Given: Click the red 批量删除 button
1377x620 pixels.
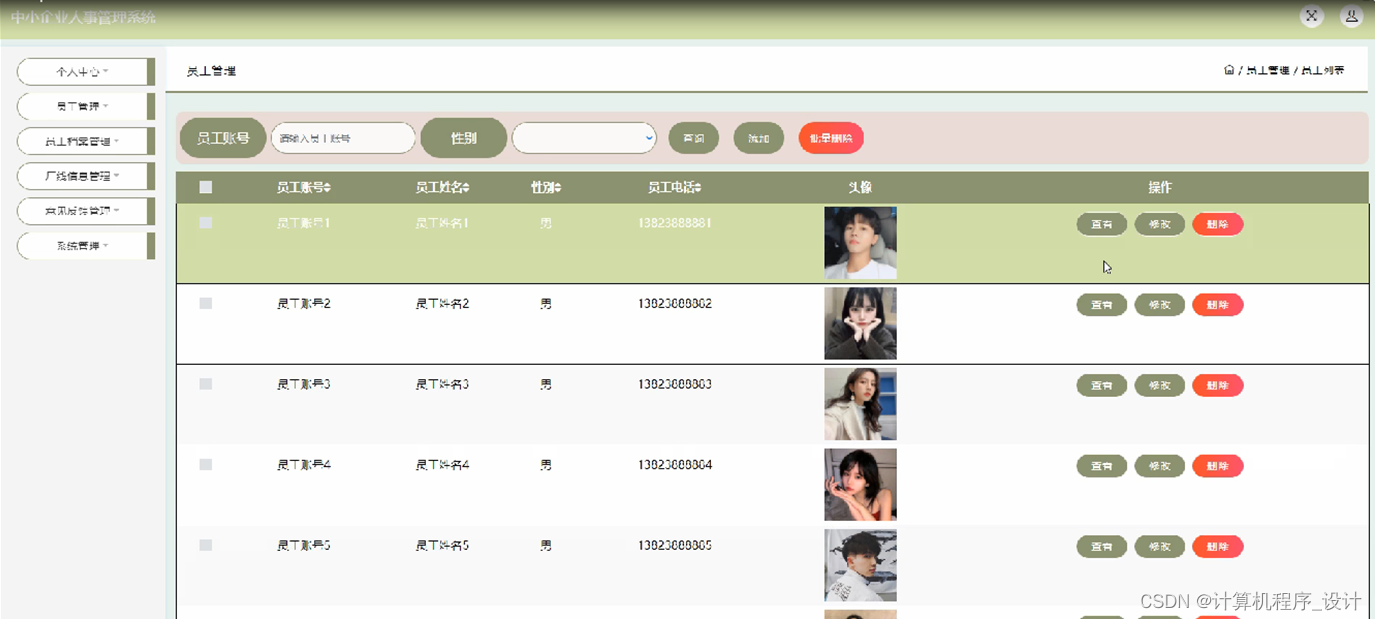Looking at the screenshot, I should click(x=831, y=138).
